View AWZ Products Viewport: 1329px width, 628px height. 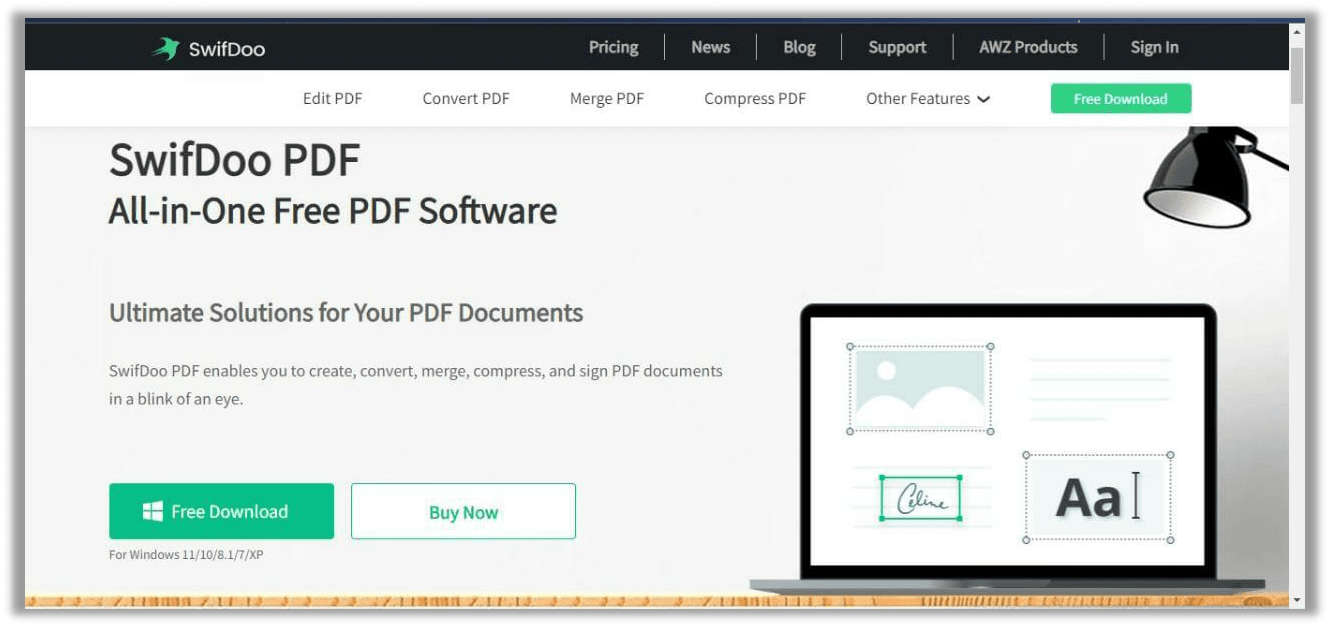point(1028,47)
